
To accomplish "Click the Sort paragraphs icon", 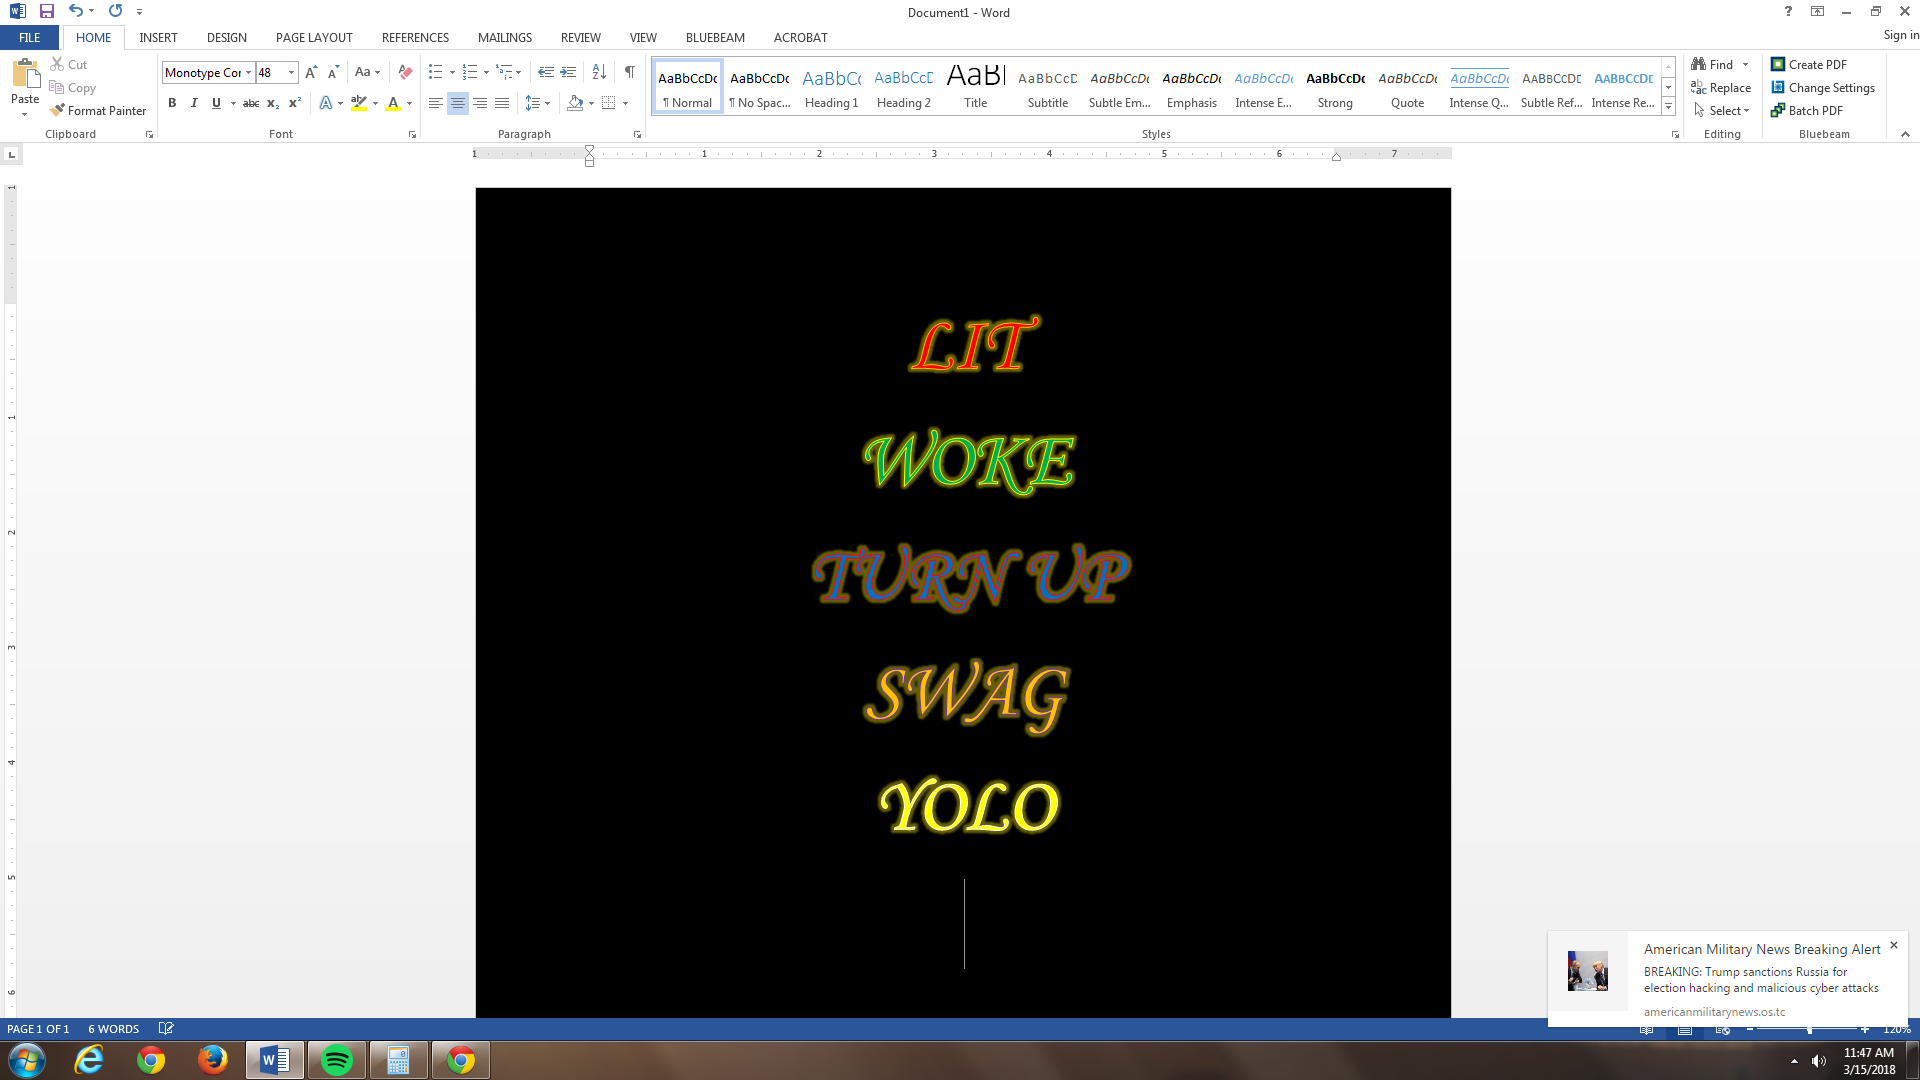I will (599, 72).
